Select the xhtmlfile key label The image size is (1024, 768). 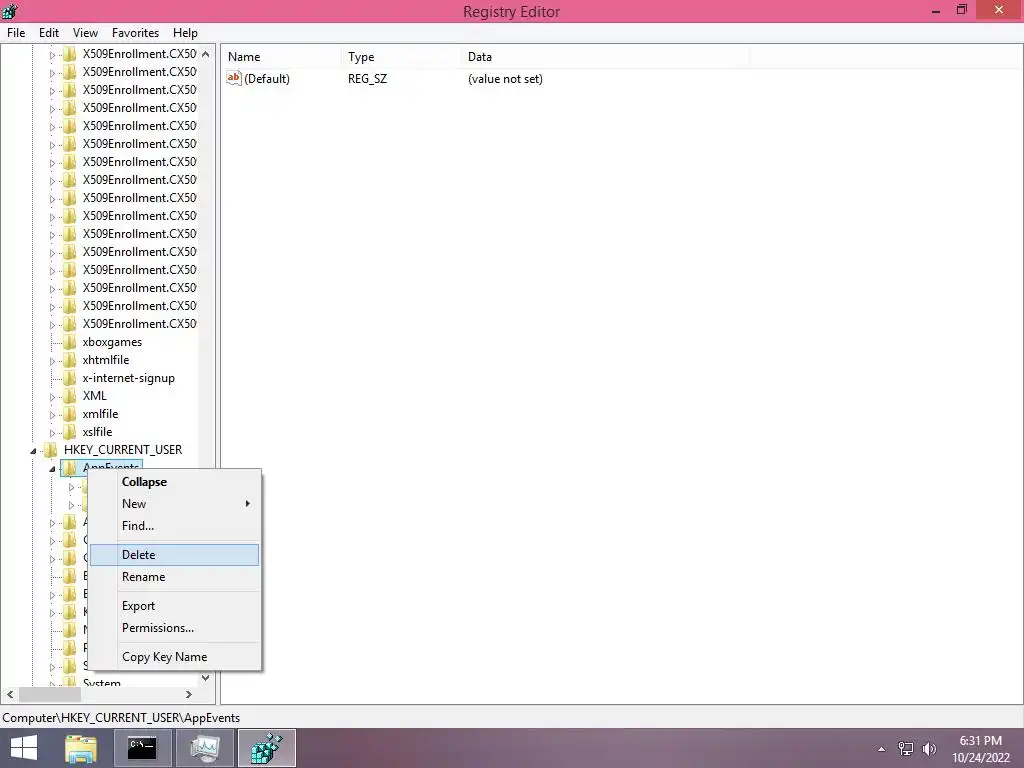[105, 360]
